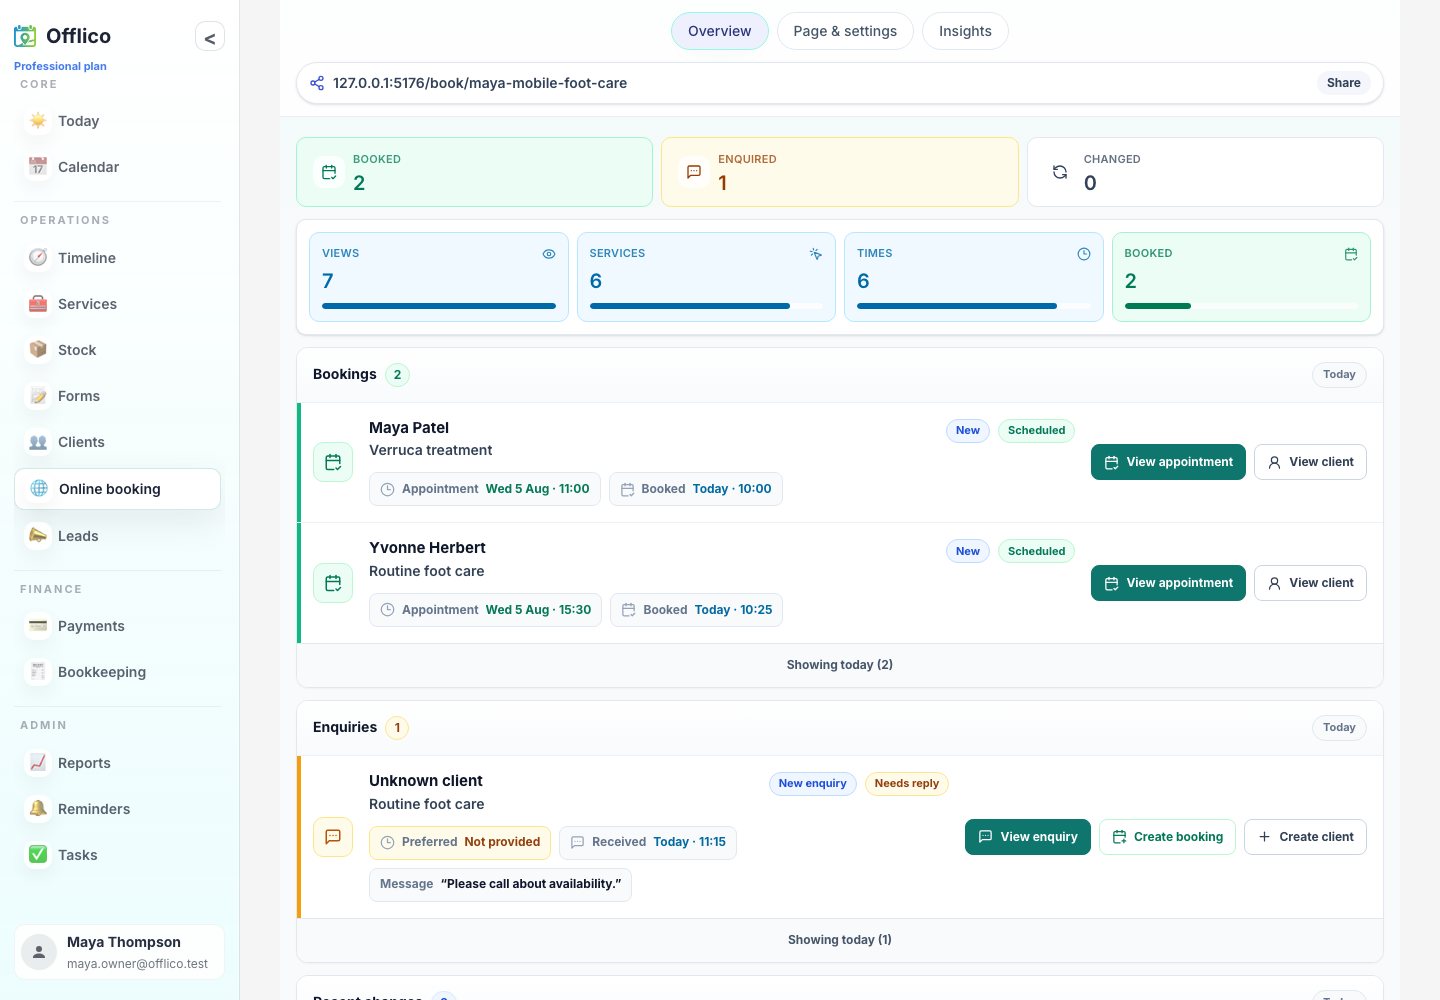
Task: Select the Changed summary card
Action: click(1205, 172)
